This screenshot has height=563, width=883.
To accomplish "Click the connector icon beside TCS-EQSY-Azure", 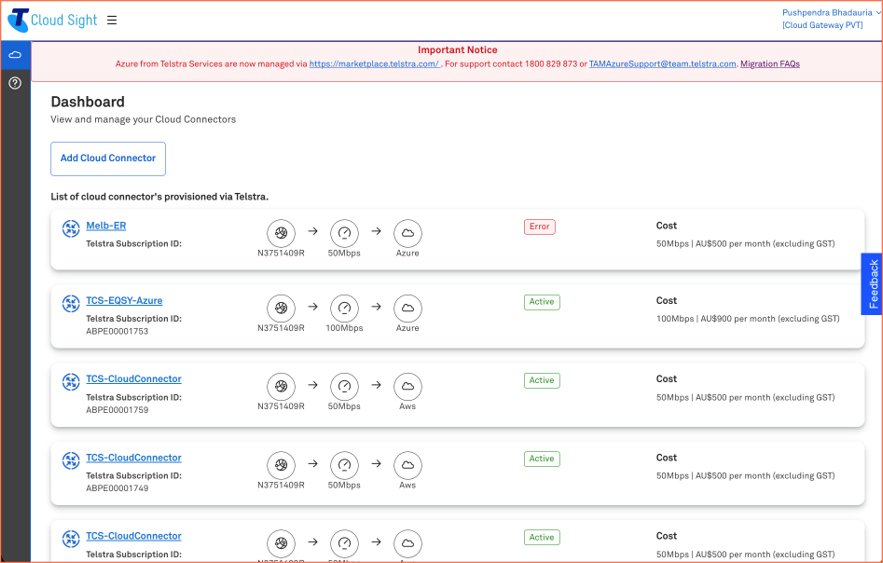I will click(71, 303).
